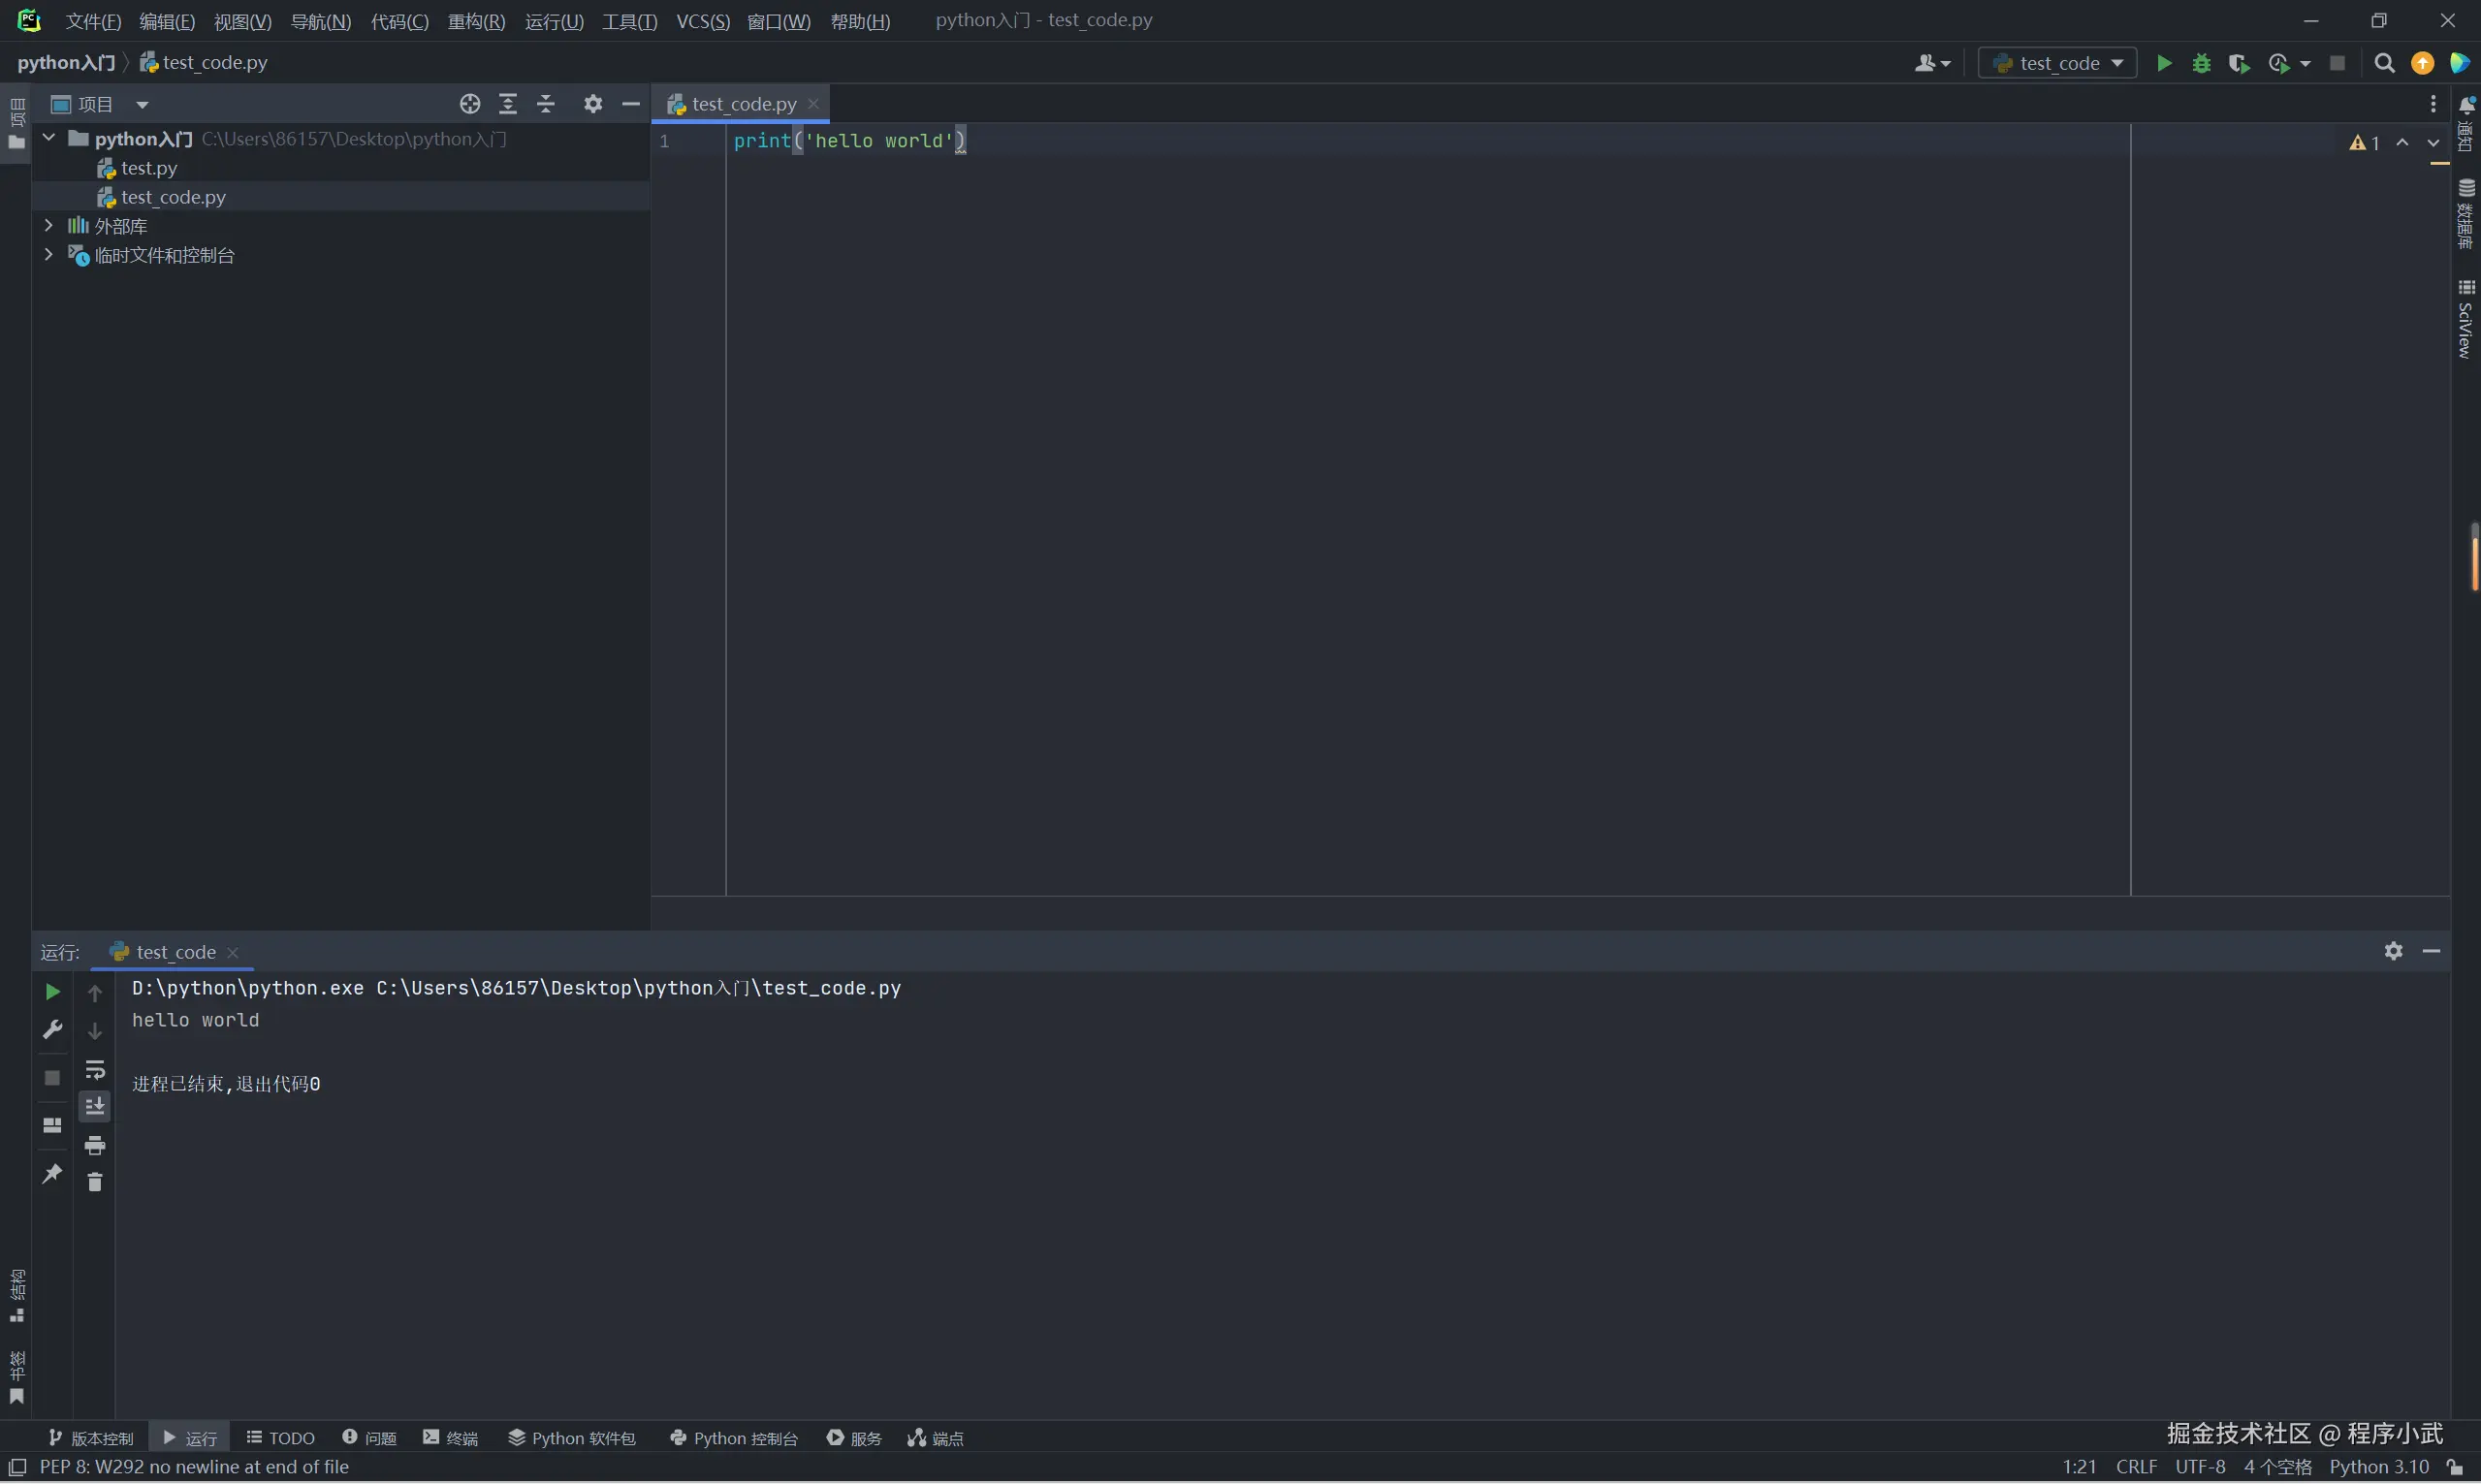2481x1484 pixels.
Task: Switch to the 终端 tool window tab
Action: pyautogui.click(x=451, y=1438)
